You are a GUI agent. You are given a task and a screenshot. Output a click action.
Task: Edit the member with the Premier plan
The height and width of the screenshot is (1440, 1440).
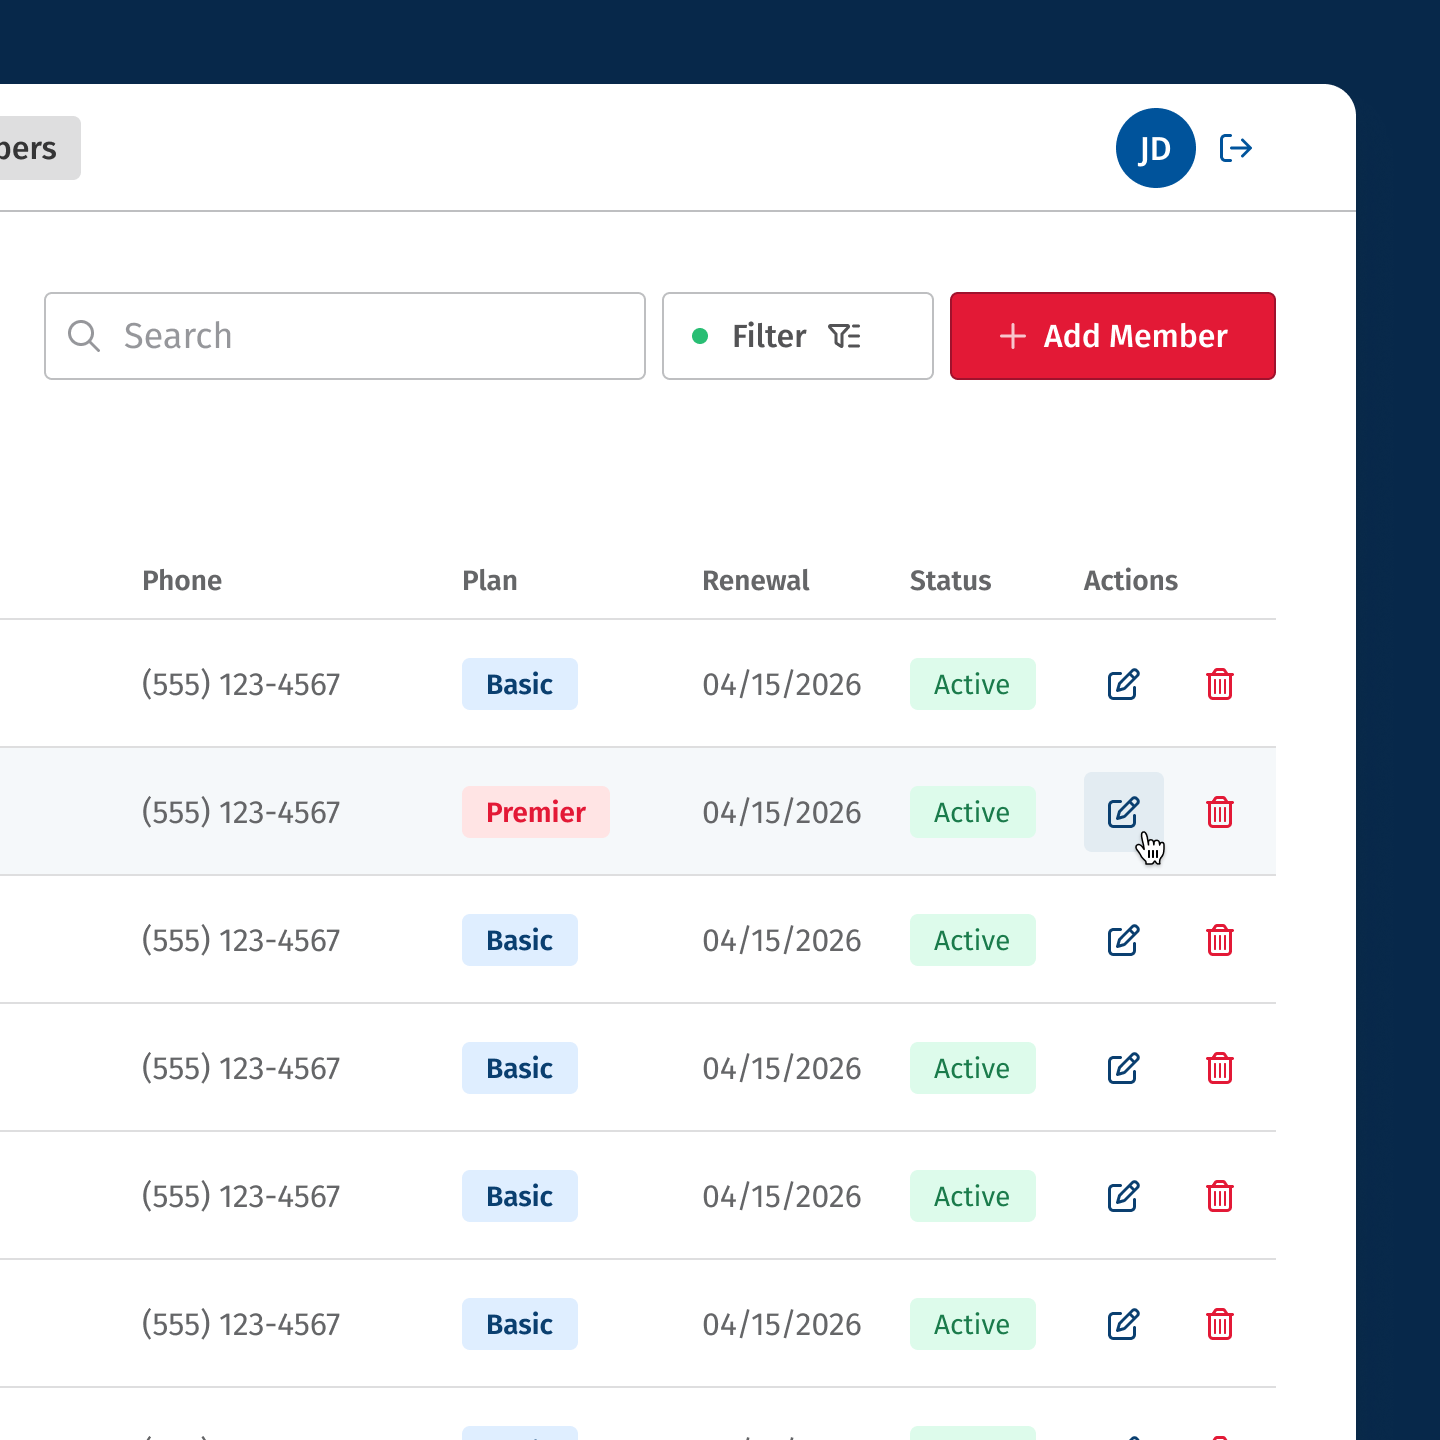1123,812
